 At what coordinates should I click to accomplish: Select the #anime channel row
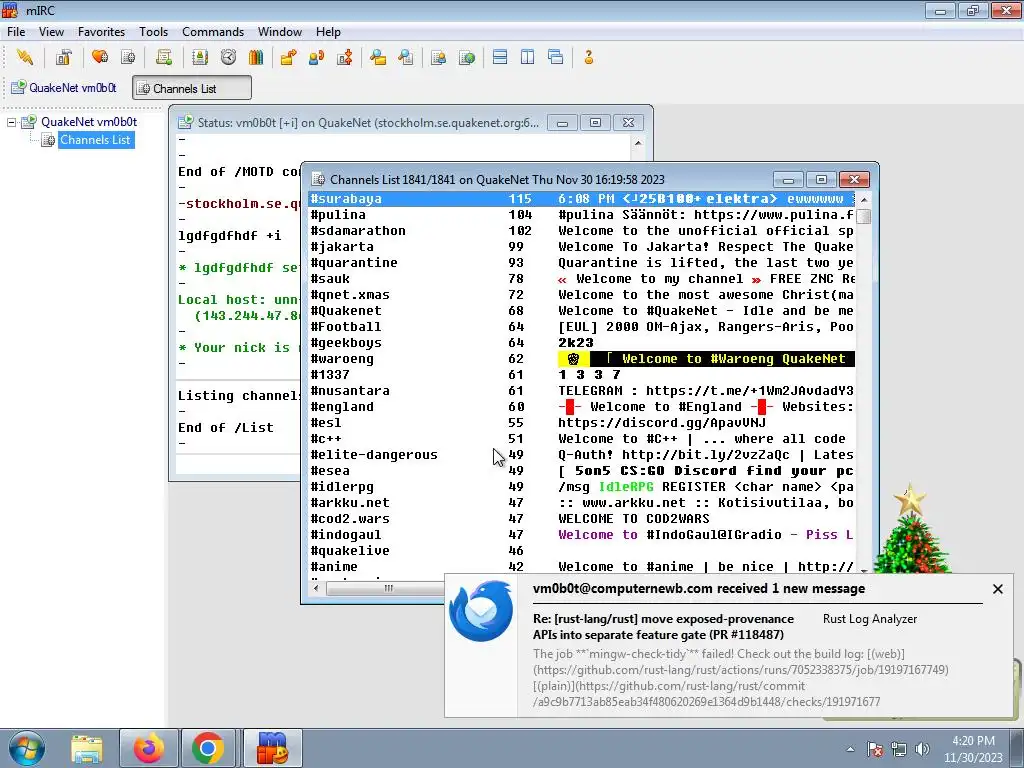[x=581, y=567]
